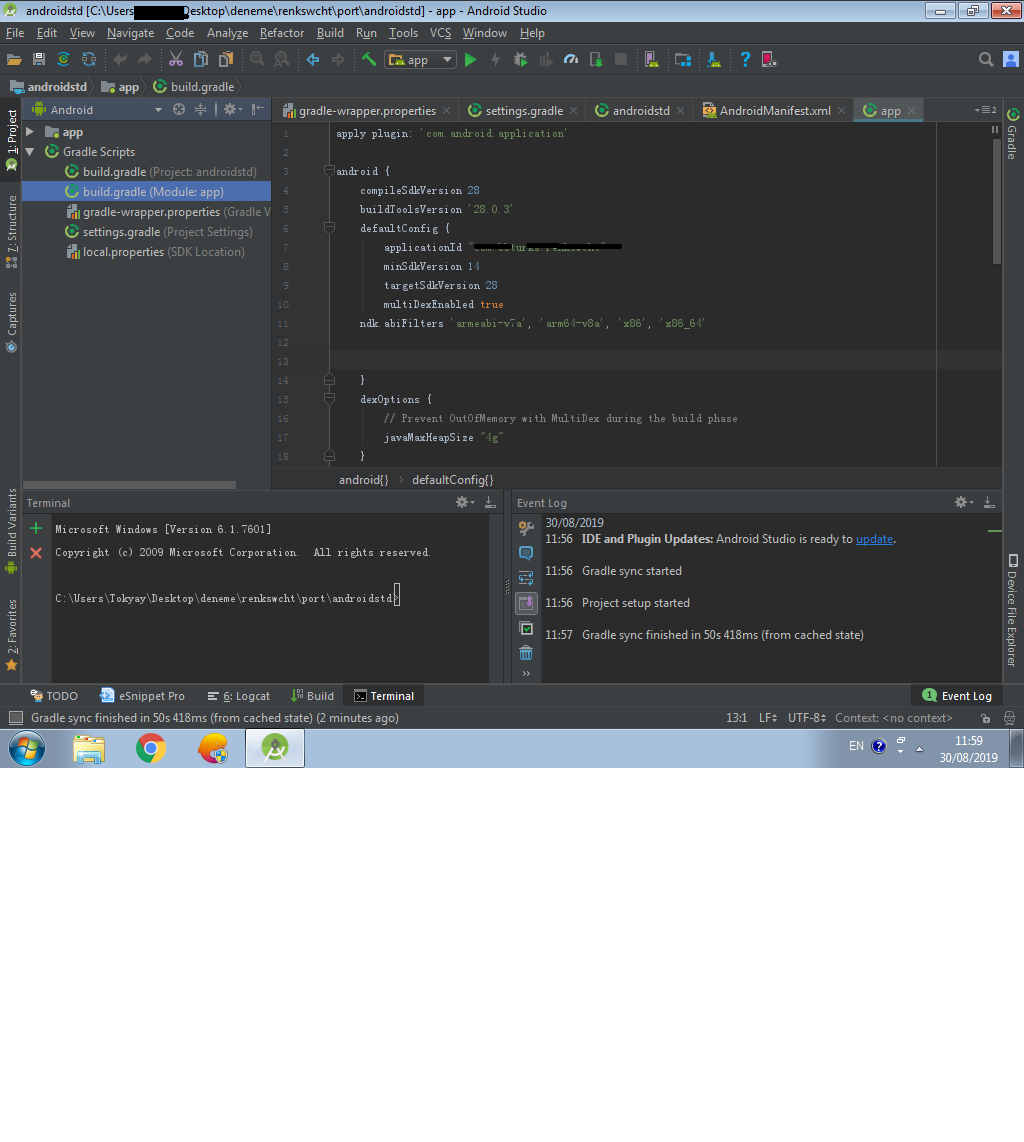1024x1142 pixels.
Task: Open the eSnippet Pro tool window
Action: pos(143,696)
